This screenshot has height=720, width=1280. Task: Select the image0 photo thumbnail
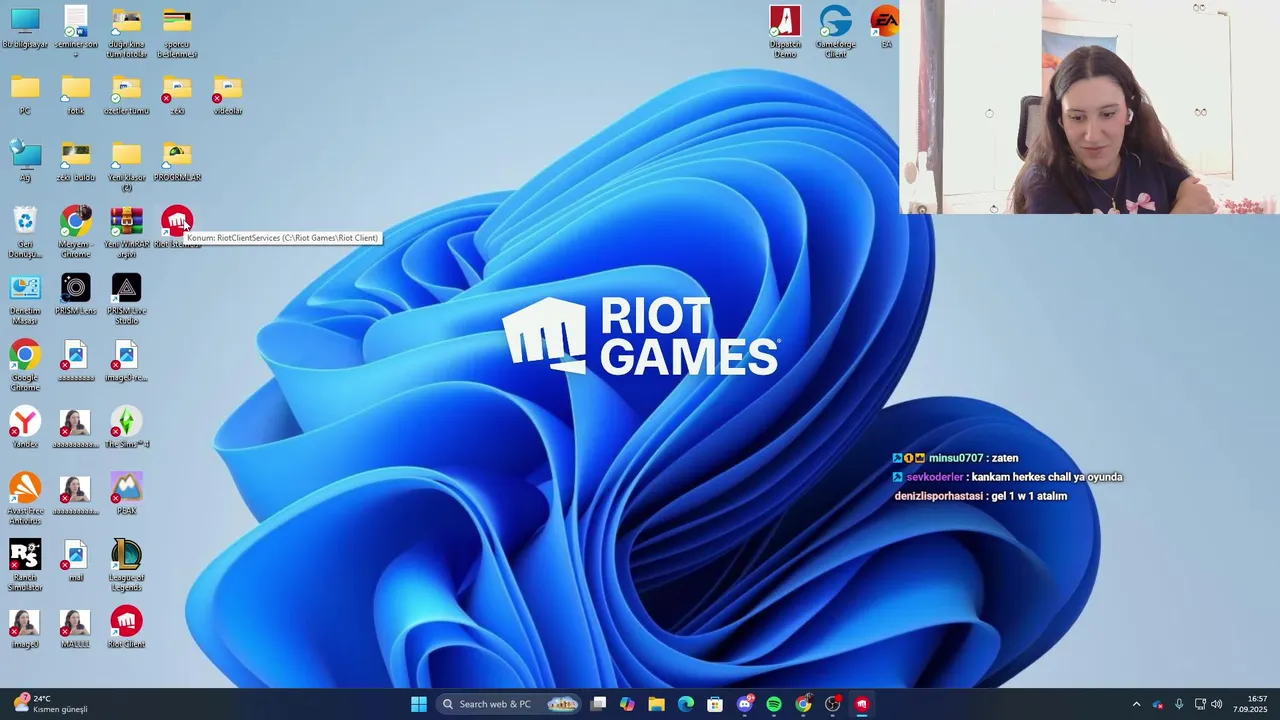click(25, 627)
